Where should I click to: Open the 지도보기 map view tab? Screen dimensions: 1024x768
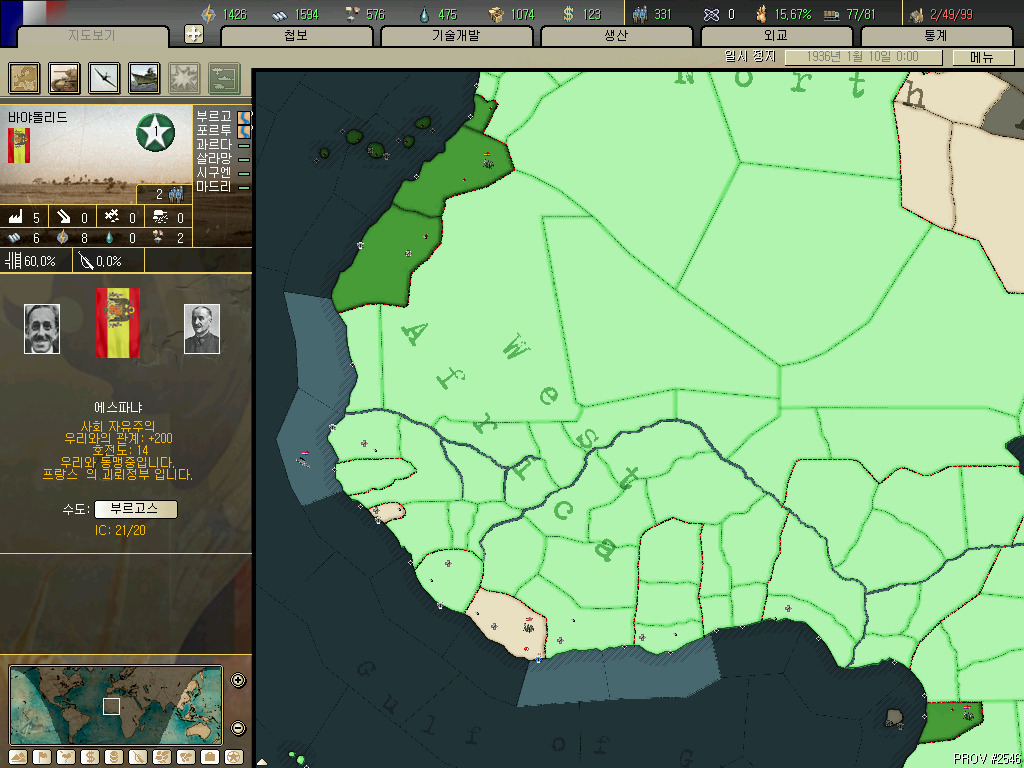[x=92, y=35]
